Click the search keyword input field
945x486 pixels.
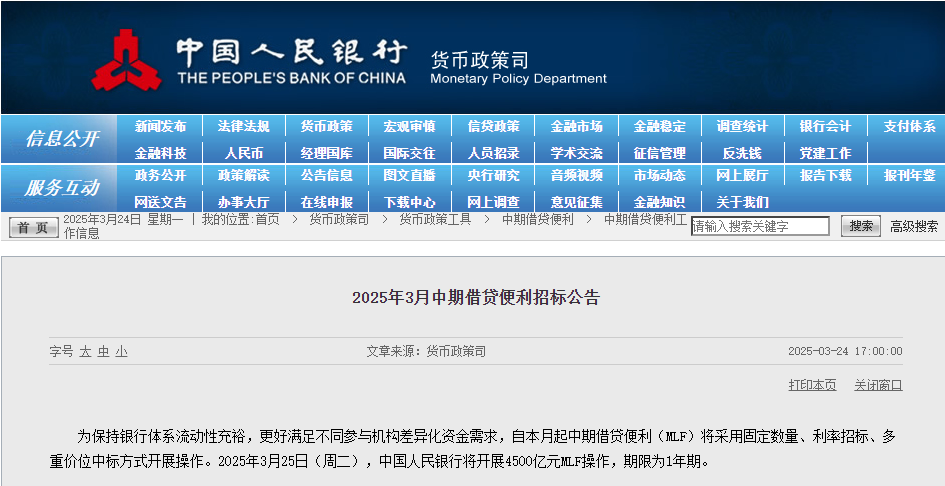point(760,227)
